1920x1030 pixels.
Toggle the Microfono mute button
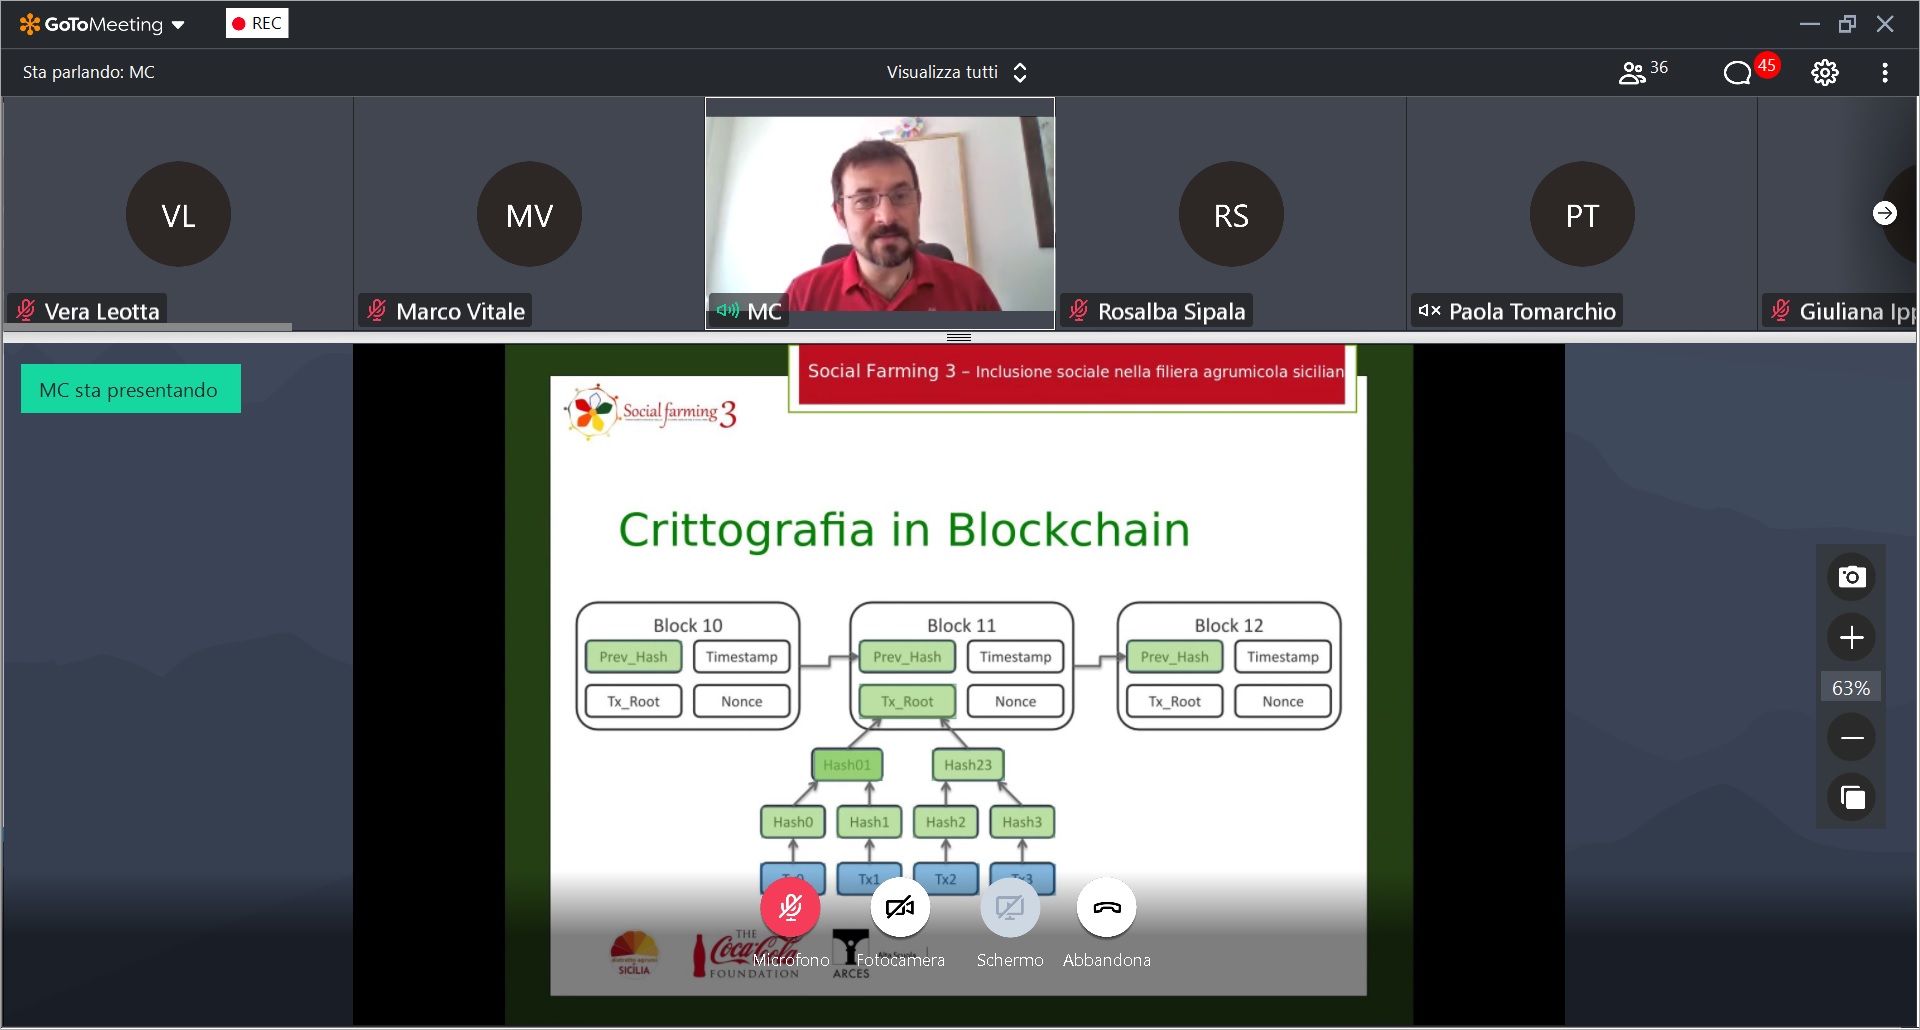[x=790, y=908]
